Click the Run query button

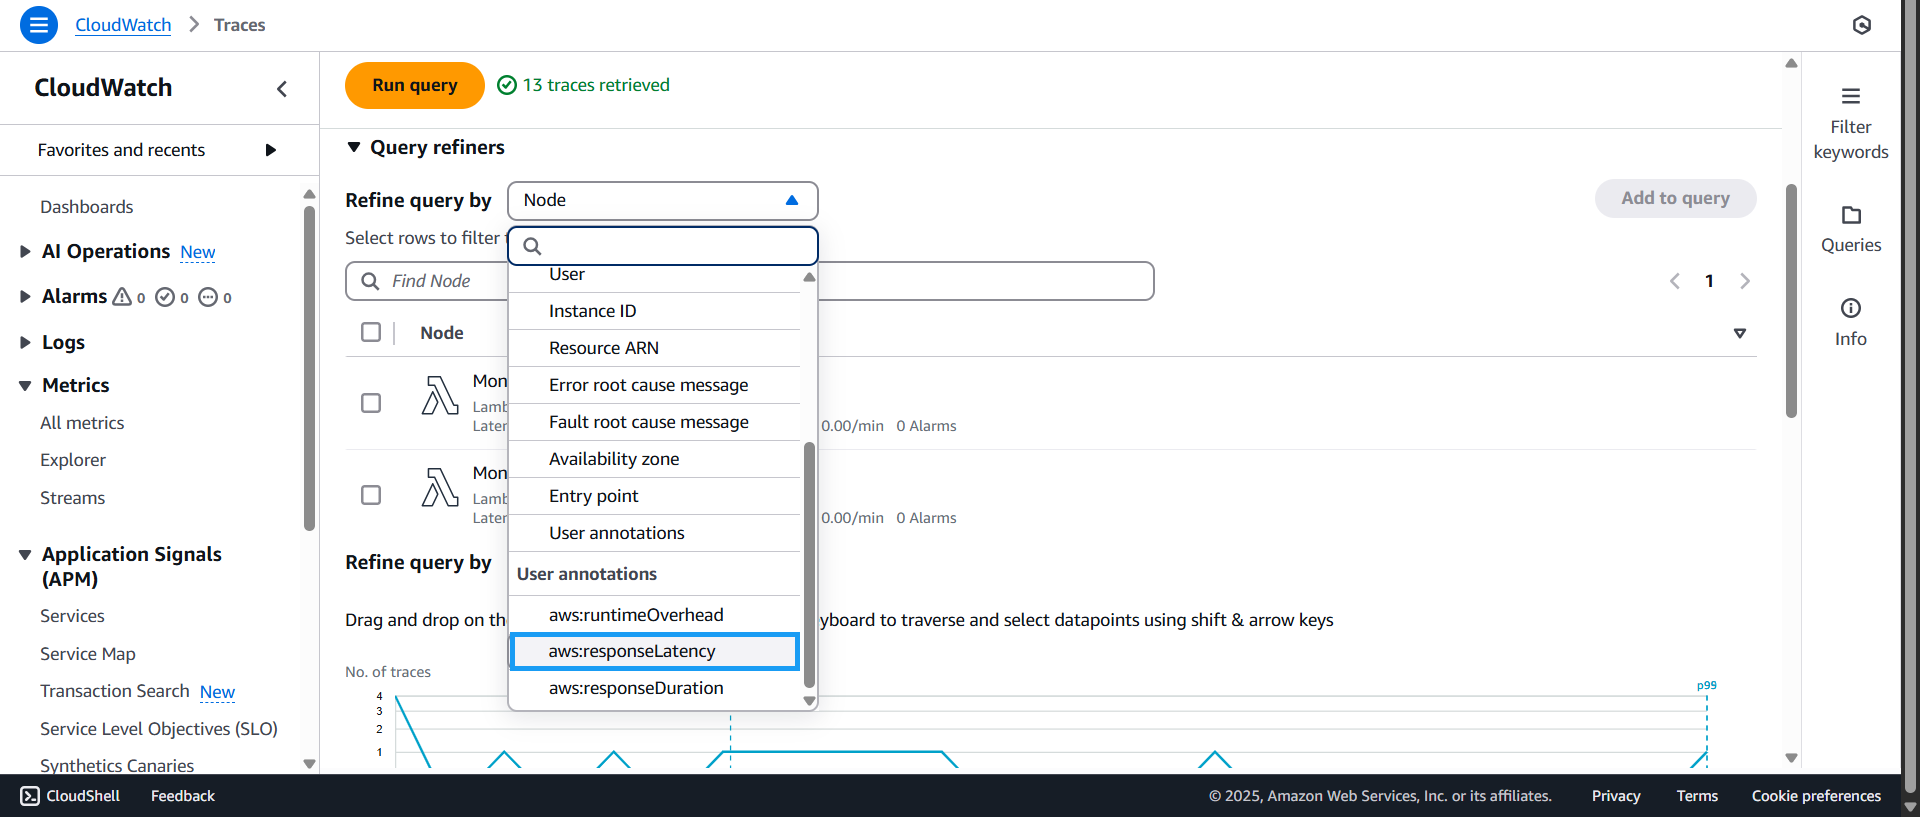click(x=414, y=85)
